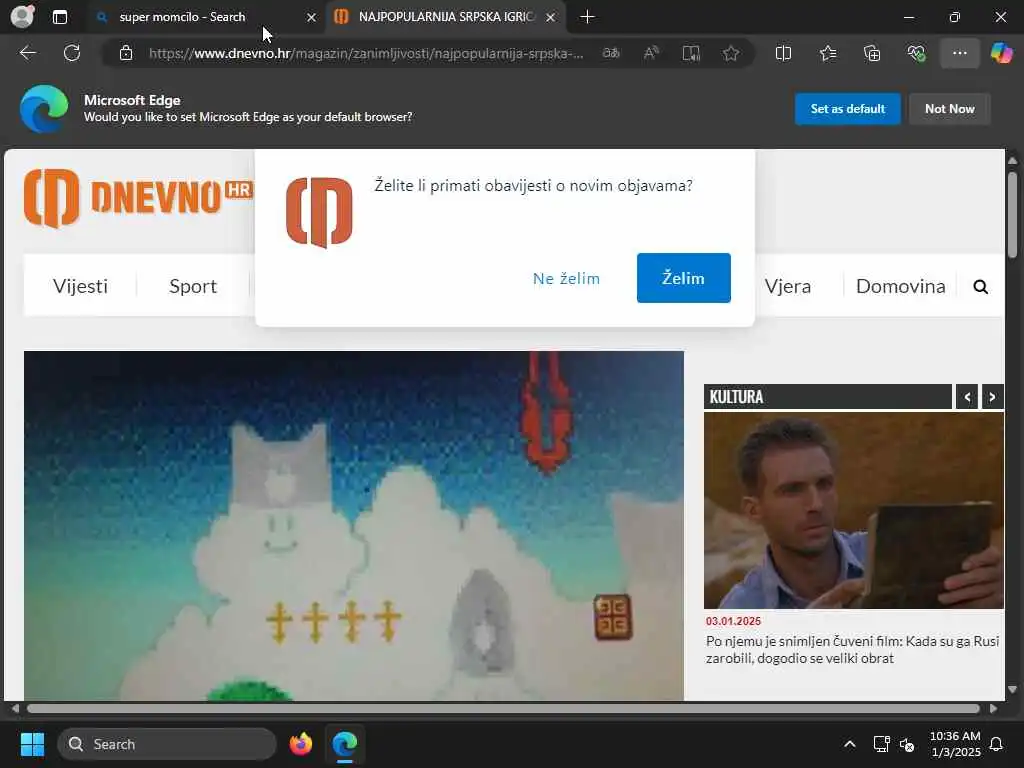Click the vertical page scrollbar thumb
Image resolution: width=1024 pixels, height=768 pixels.
coord(1012,214)
